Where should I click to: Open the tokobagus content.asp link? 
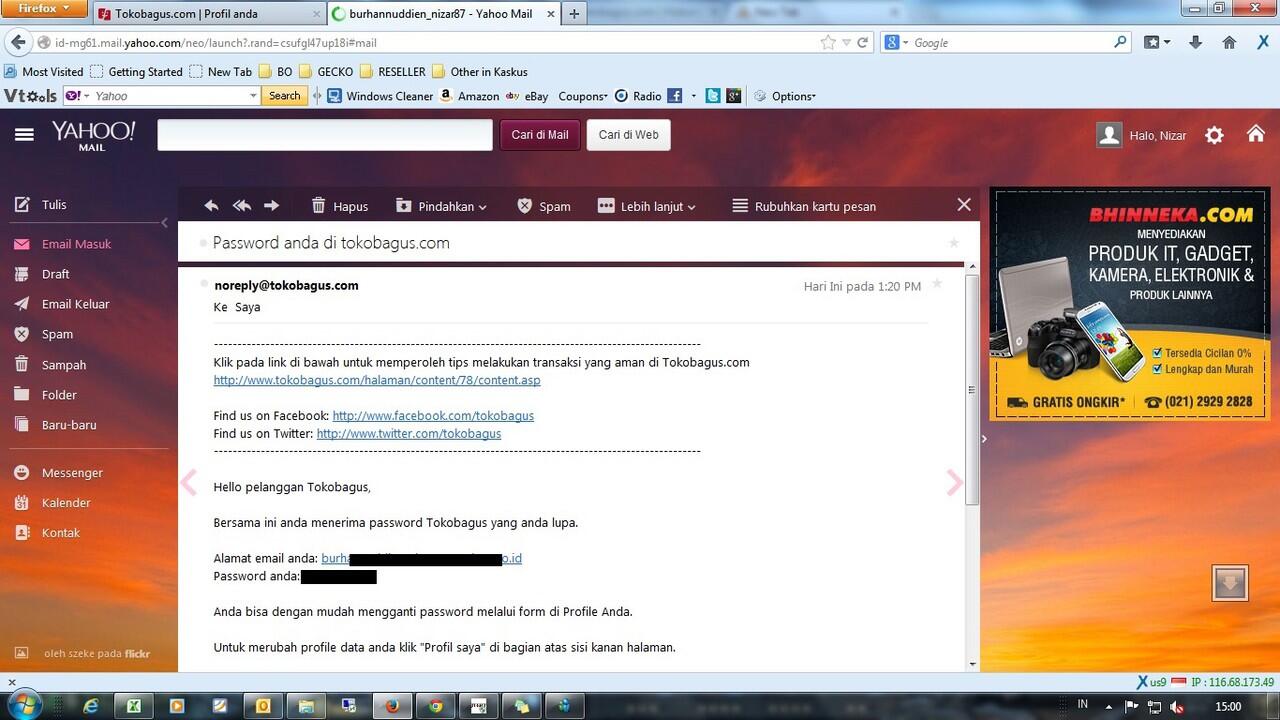click(377, 380)
